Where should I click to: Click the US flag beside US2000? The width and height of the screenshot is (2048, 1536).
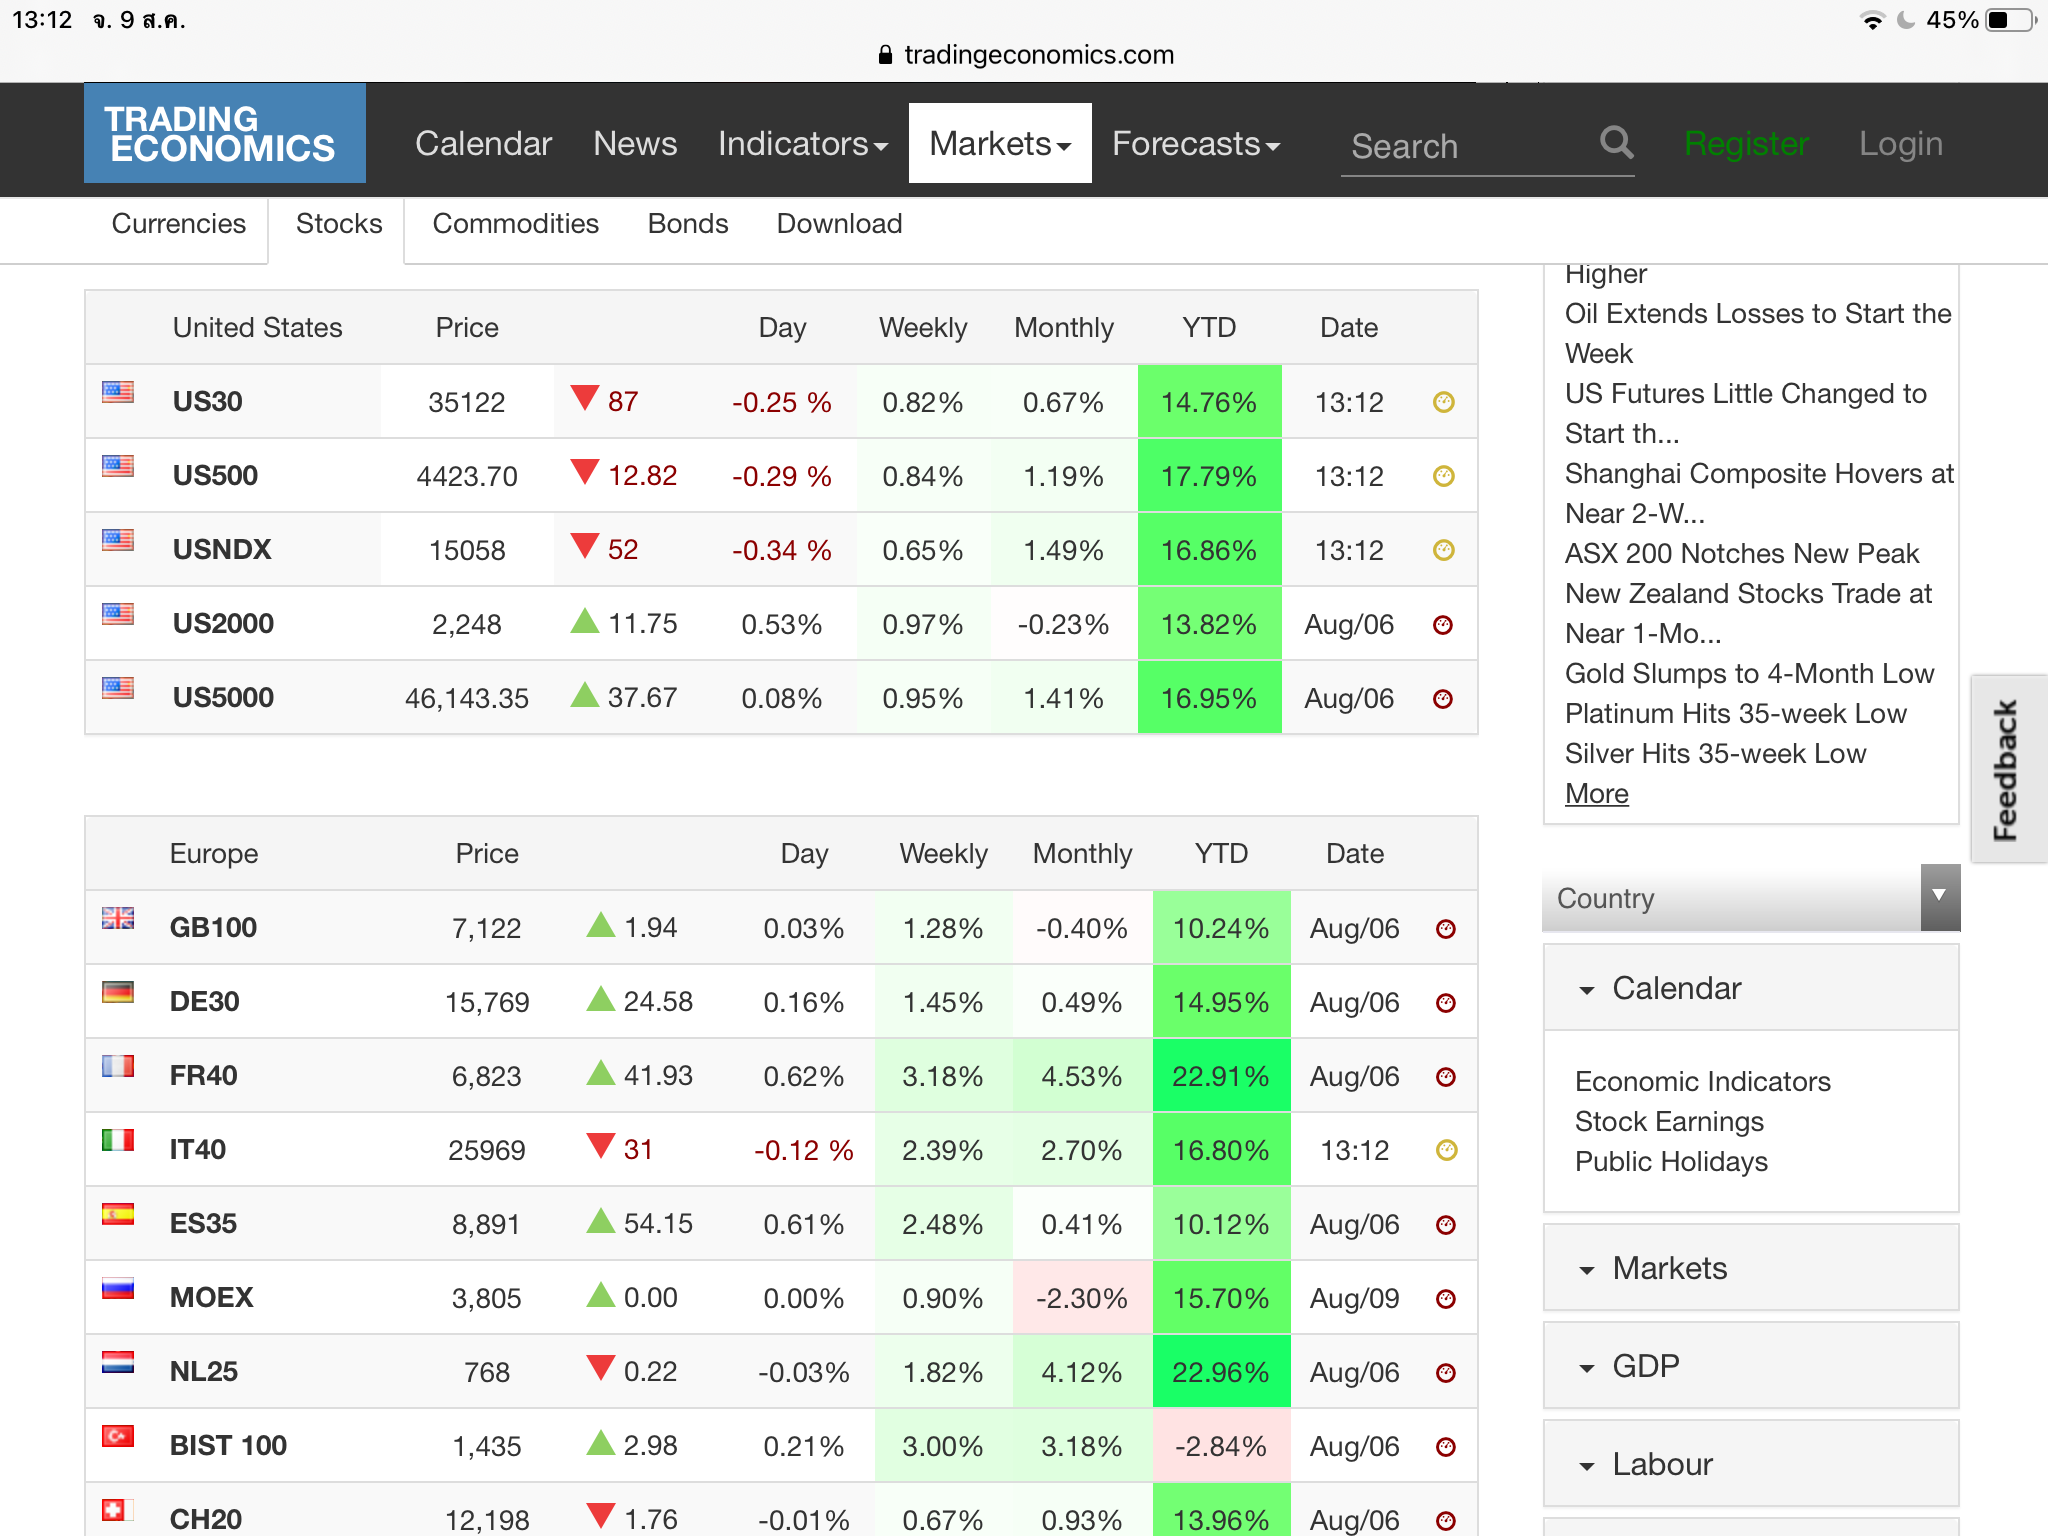[x=118, y=614]
